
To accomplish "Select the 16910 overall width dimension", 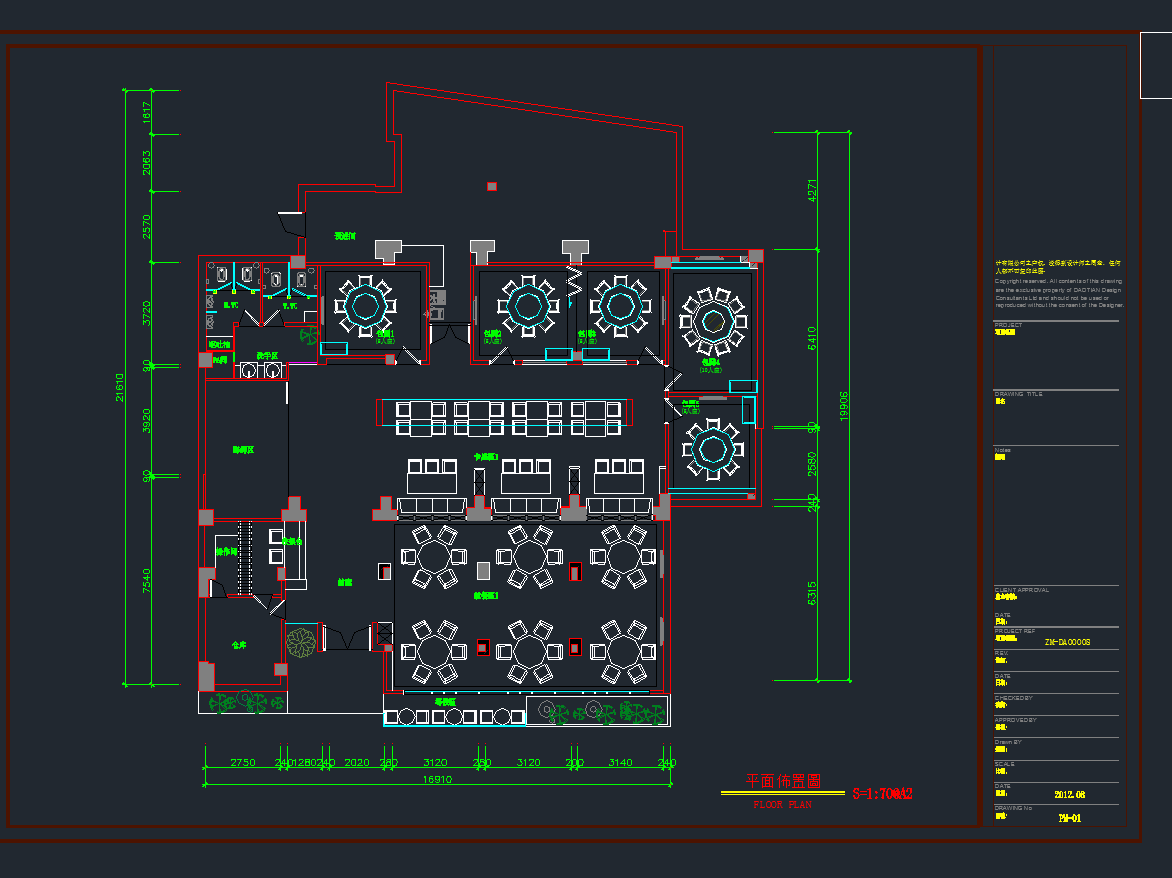I will (436, 779).
